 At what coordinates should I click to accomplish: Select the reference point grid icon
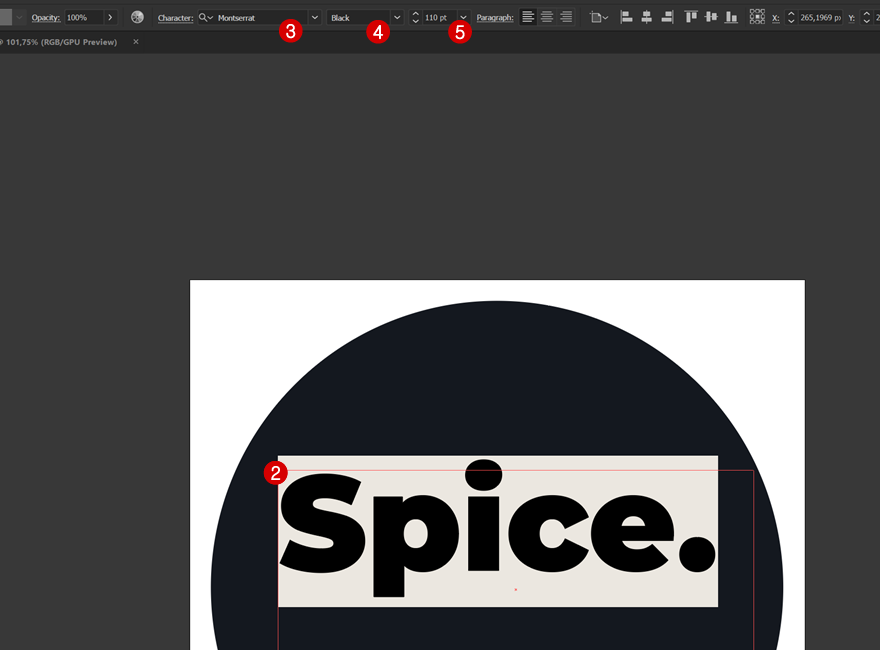(x=757, y=17)
